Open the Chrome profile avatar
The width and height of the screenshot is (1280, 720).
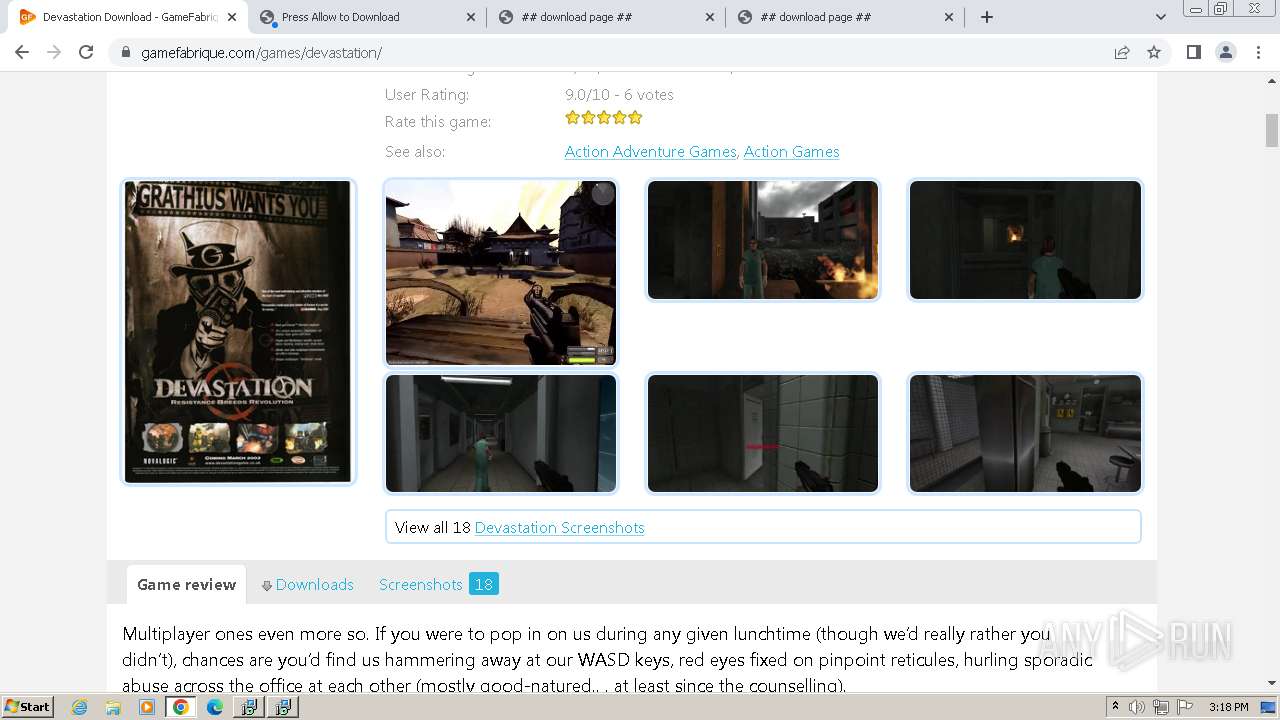pyautogui.click(x=1226, y=52)
